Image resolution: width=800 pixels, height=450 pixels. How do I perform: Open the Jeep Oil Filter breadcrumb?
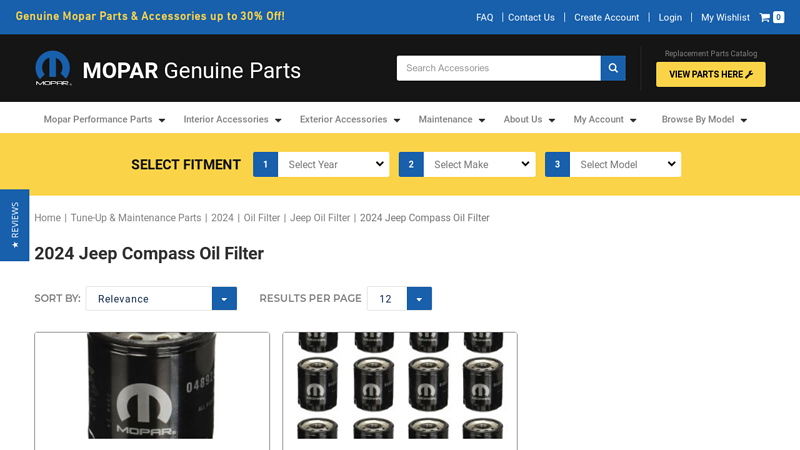[x=320, y=218]
